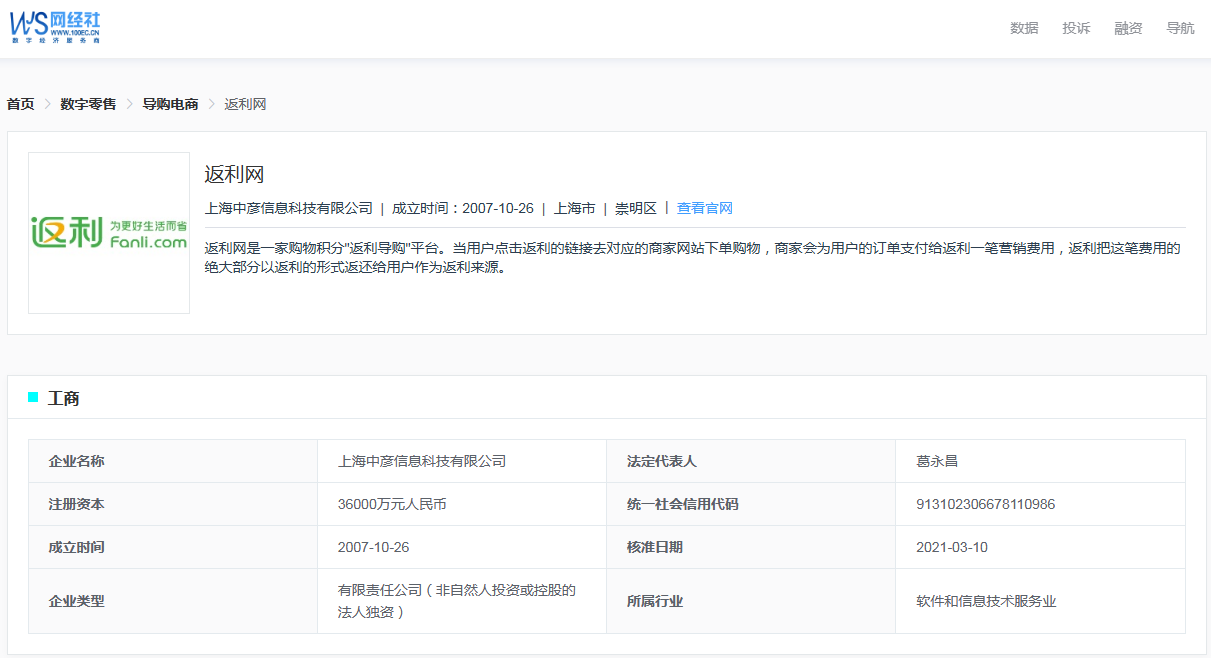The image size is (1211, 658).
Task: Click the 返利网 description paragraph
Action: click(693, 258)
